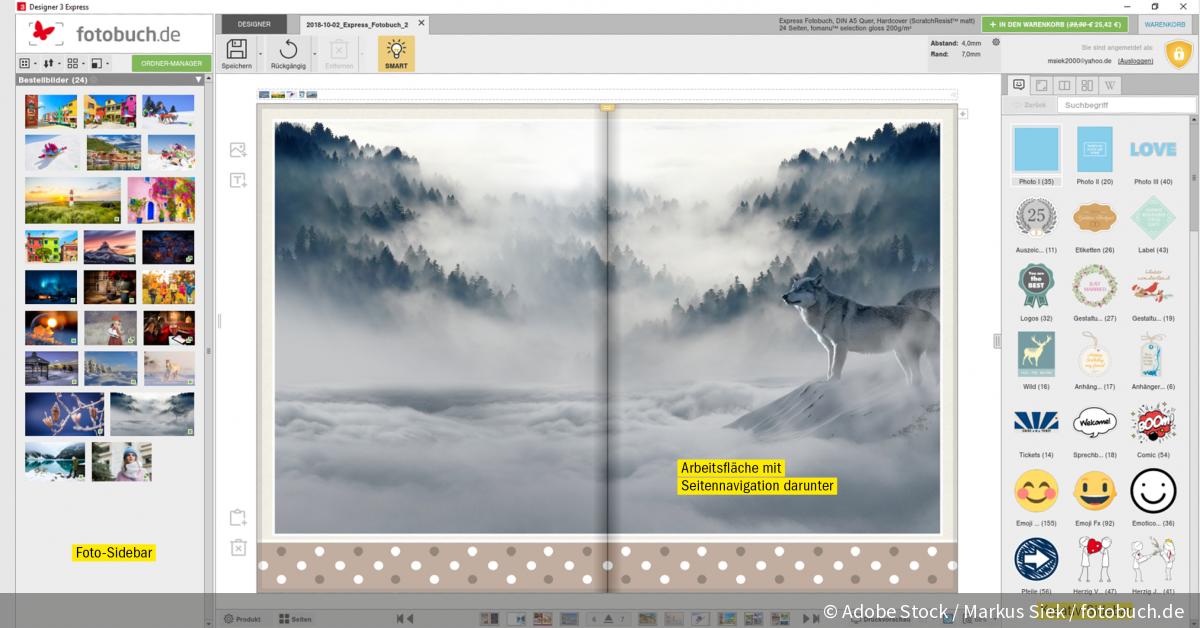1200x628 pixels.
Task: Go to the previous page spread
Action: [410, 619]
